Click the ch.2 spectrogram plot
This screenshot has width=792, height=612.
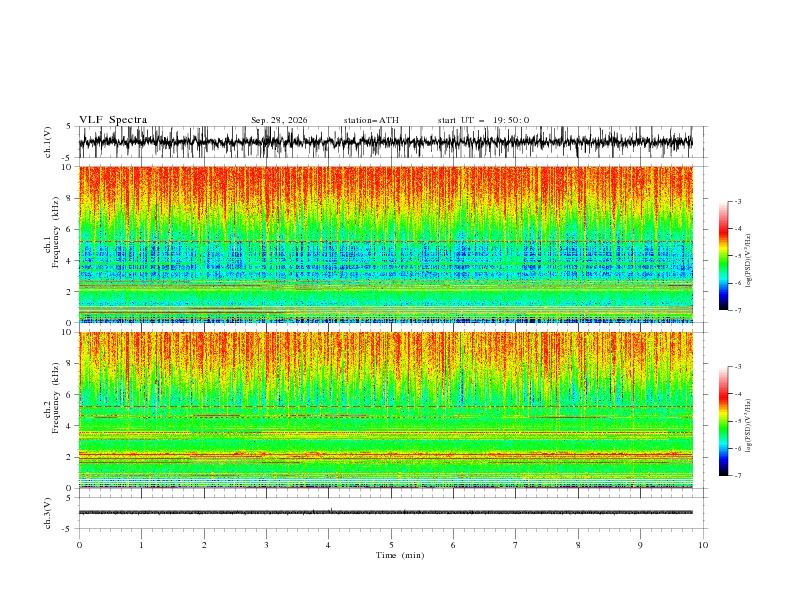(386, 410)
